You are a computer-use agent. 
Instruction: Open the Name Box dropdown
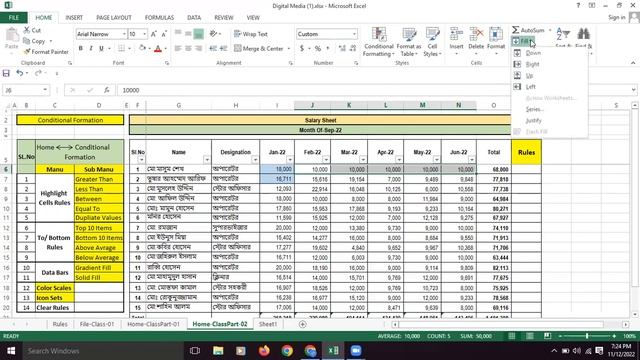click(45, 90)
